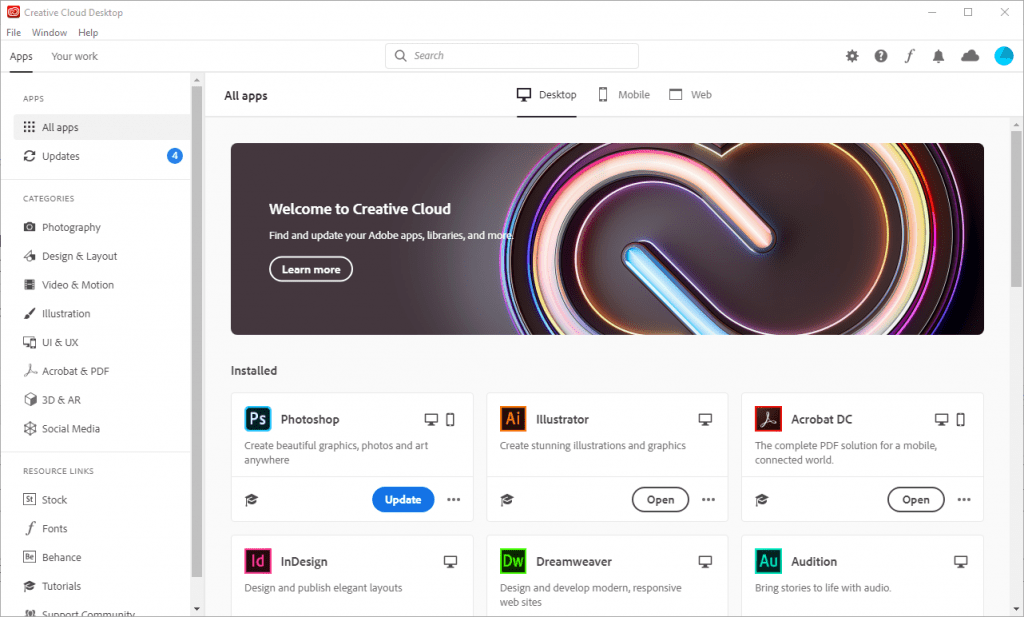Select All apps in the sidebar

pyautogui.click(x=102, y=127)
